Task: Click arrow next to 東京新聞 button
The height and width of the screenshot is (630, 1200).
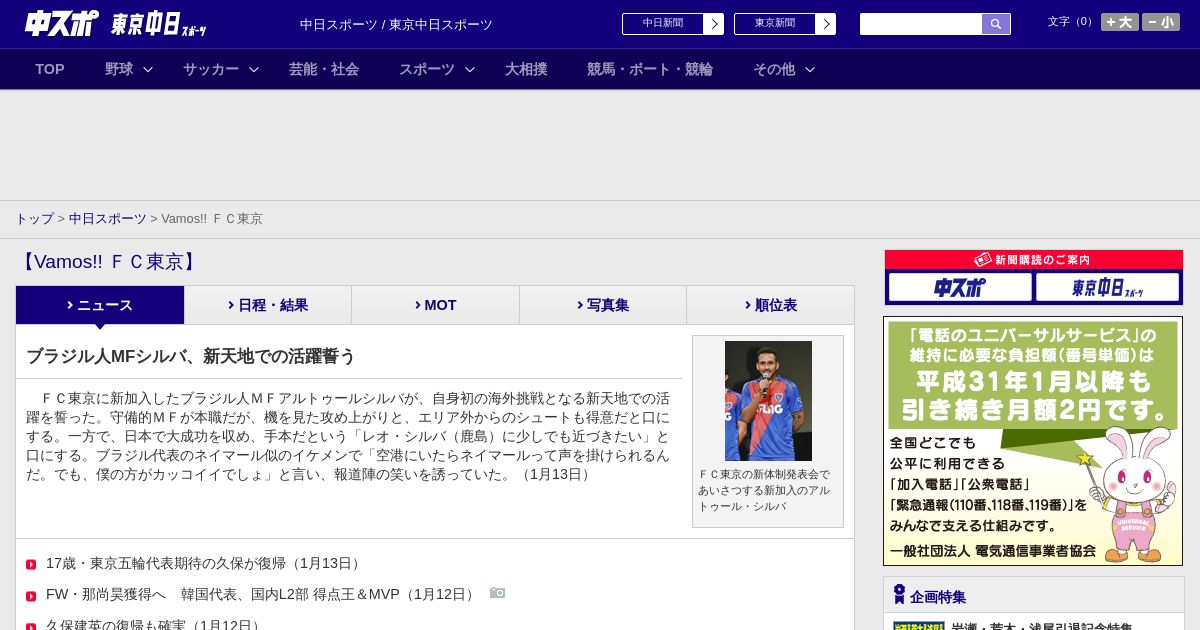Action: coord(826,24)
